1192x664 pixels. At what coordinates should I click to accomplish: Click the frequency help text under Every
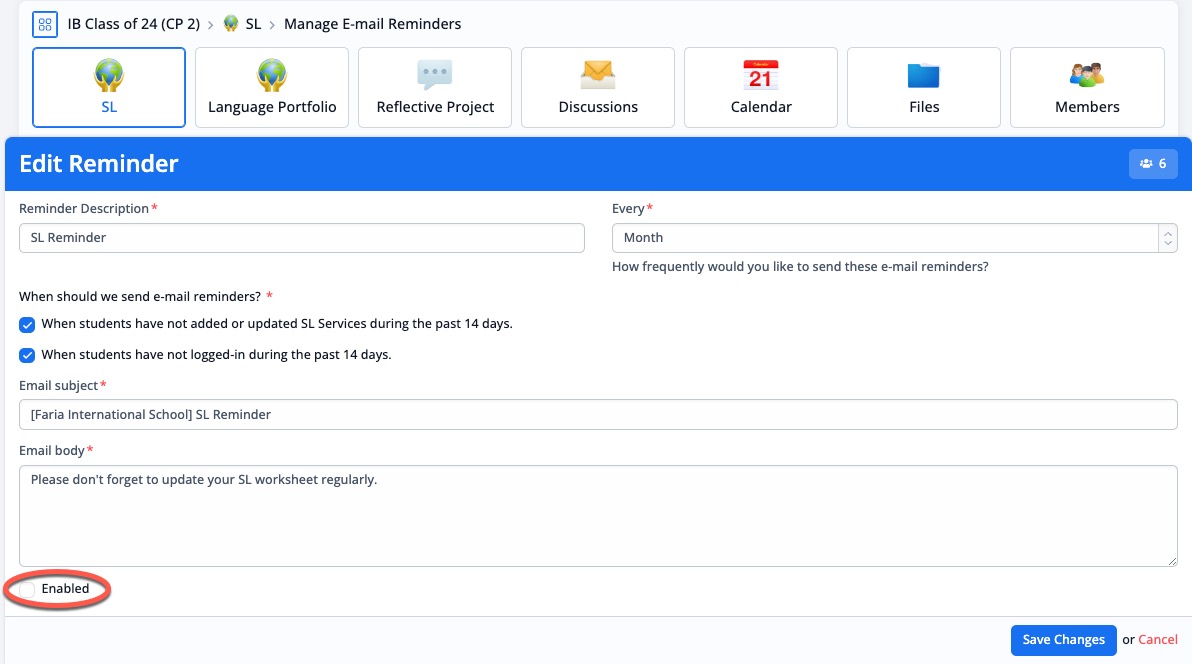800,267
